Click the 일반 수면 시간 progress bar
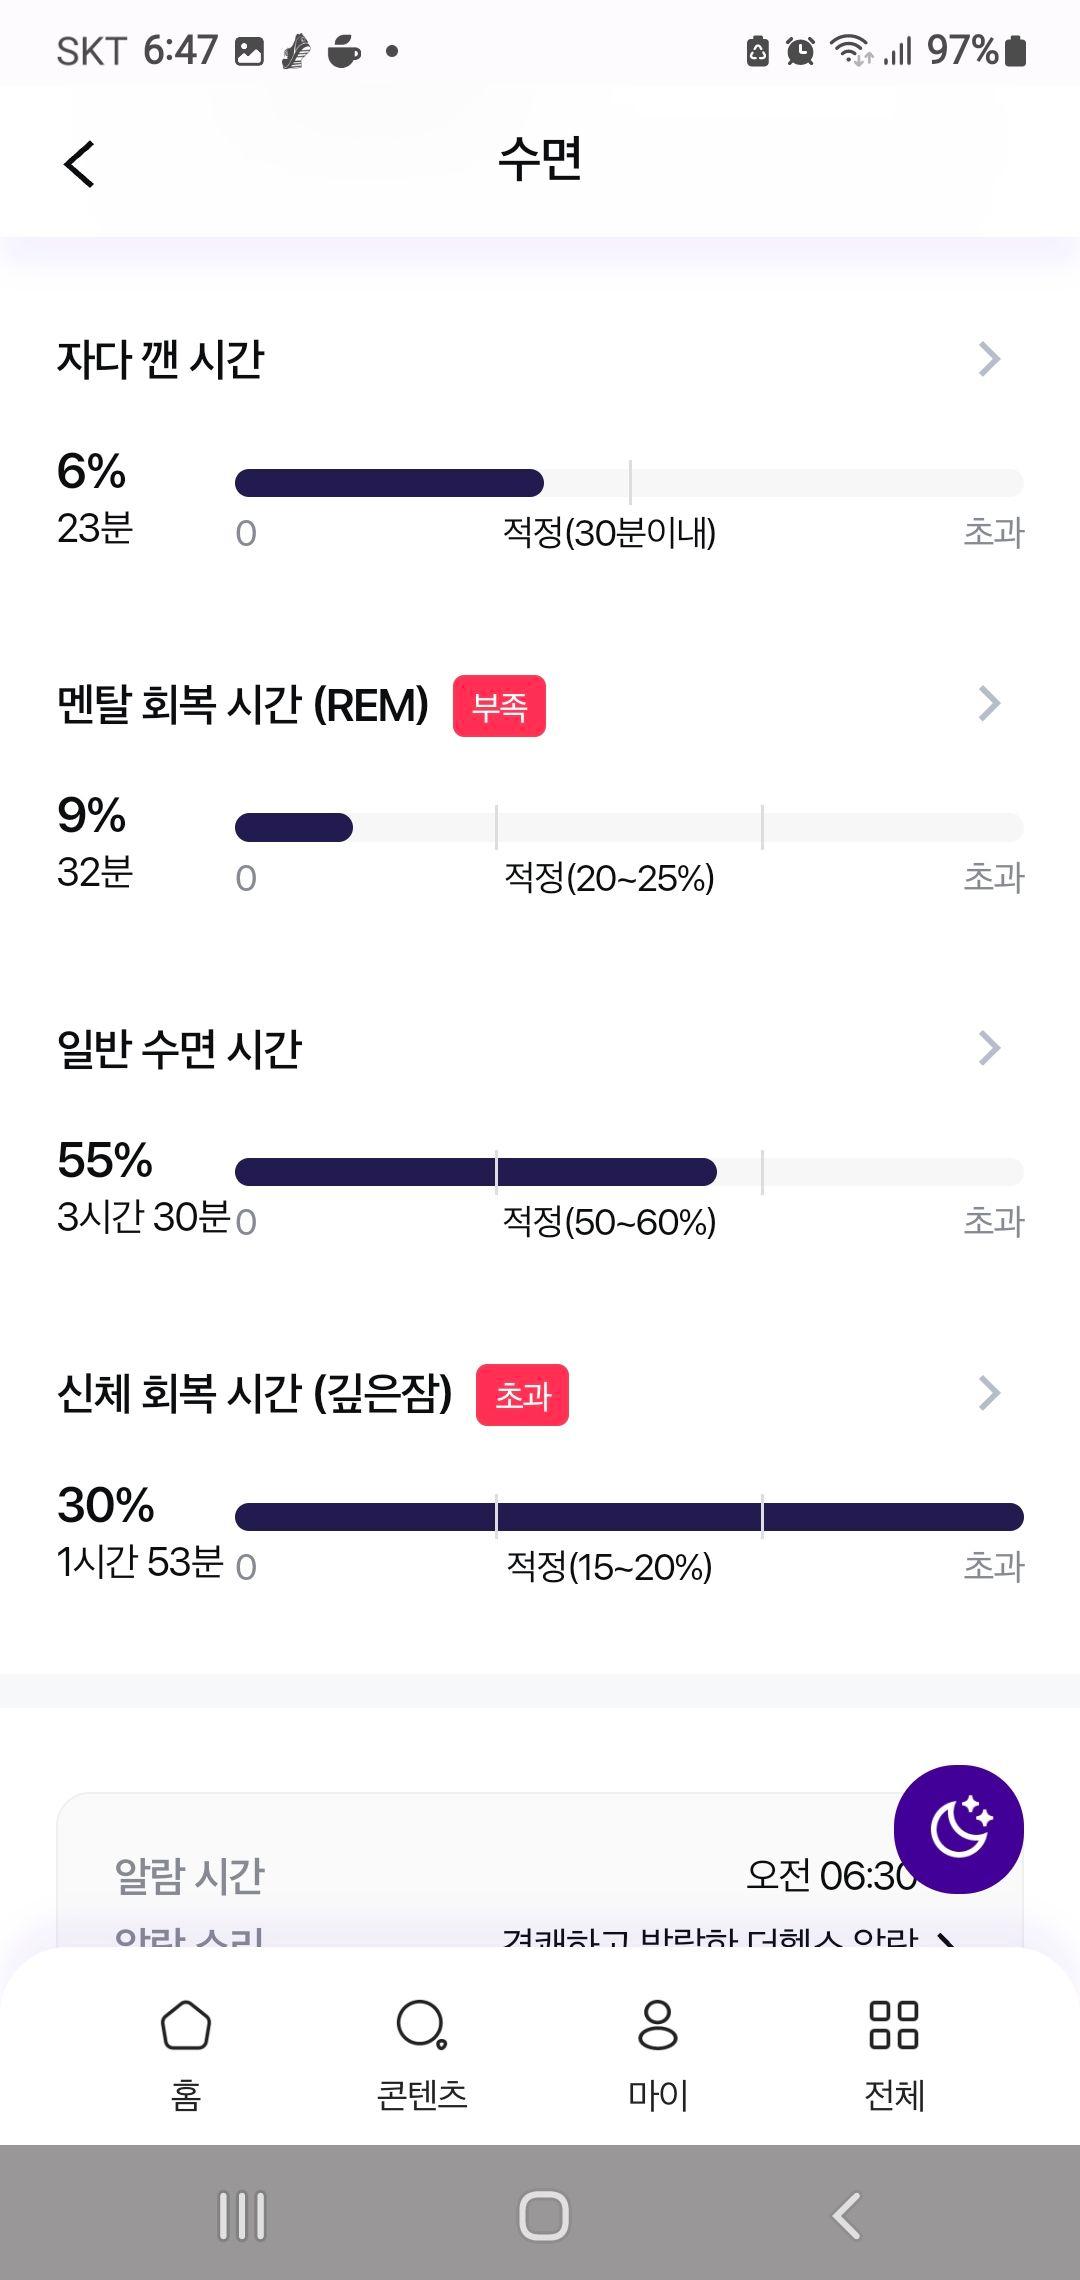Viewport: 1080px width, 2280px height. 629,1172
